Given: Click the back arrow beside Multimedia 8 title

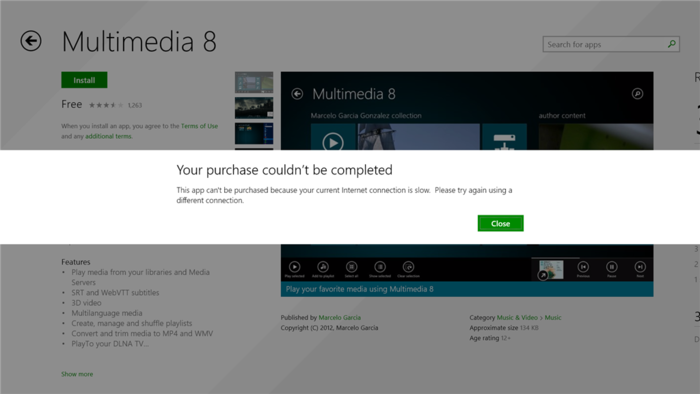Looking at the screenshot, I should (31, 41).
